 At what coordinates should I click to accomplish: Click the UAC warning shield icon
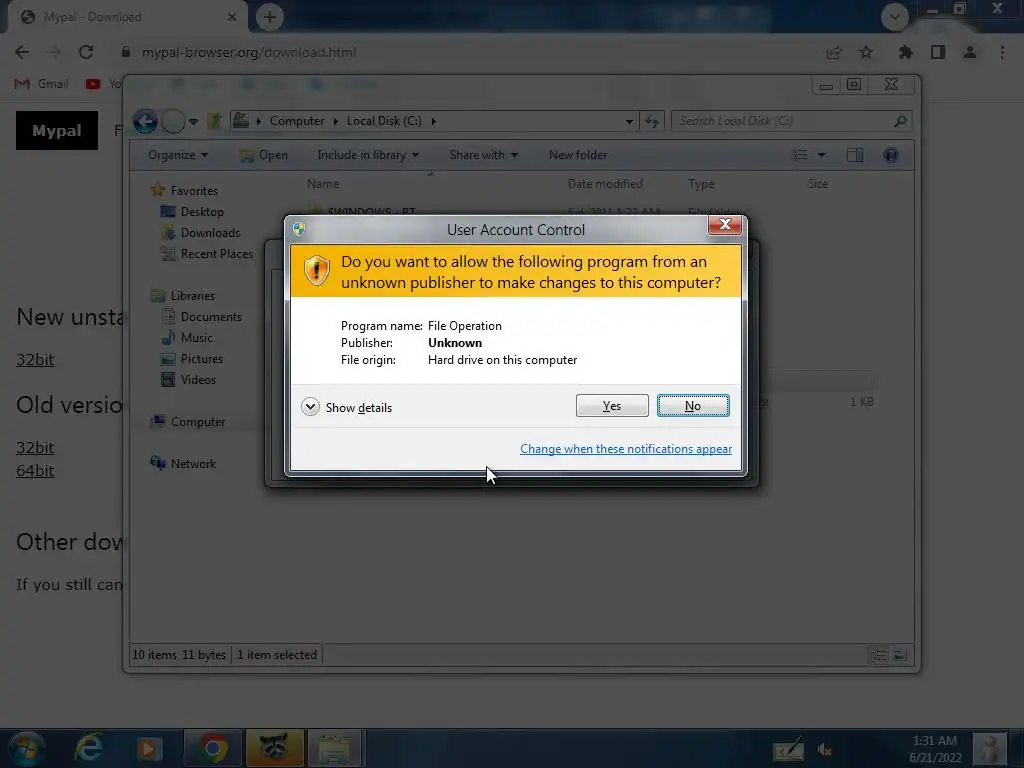317,270
